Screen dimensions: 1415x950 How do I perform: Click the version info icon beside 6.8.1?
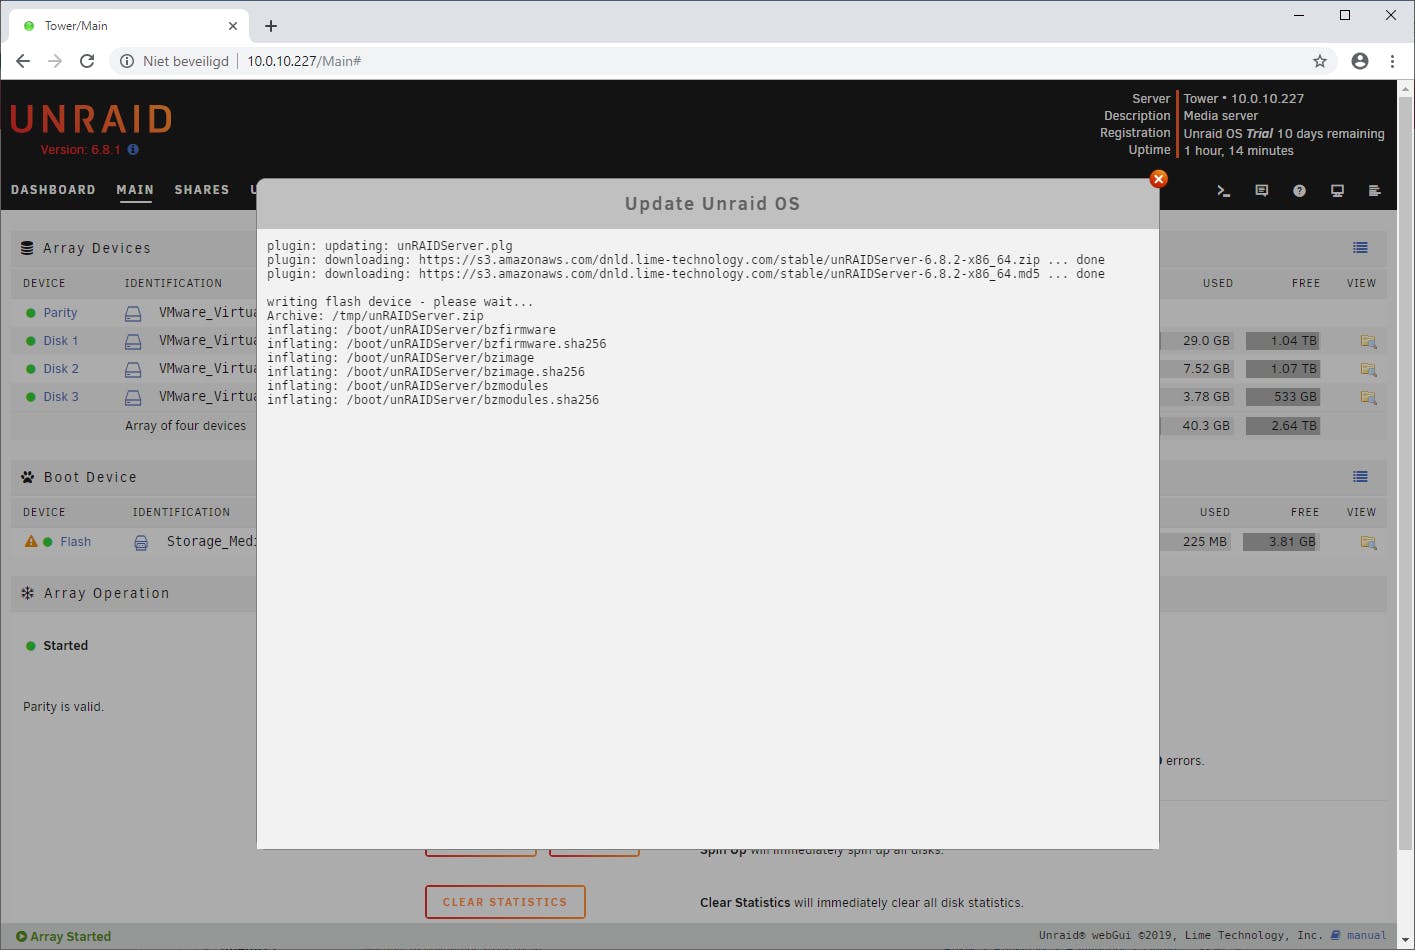click(x=133, y=150)
